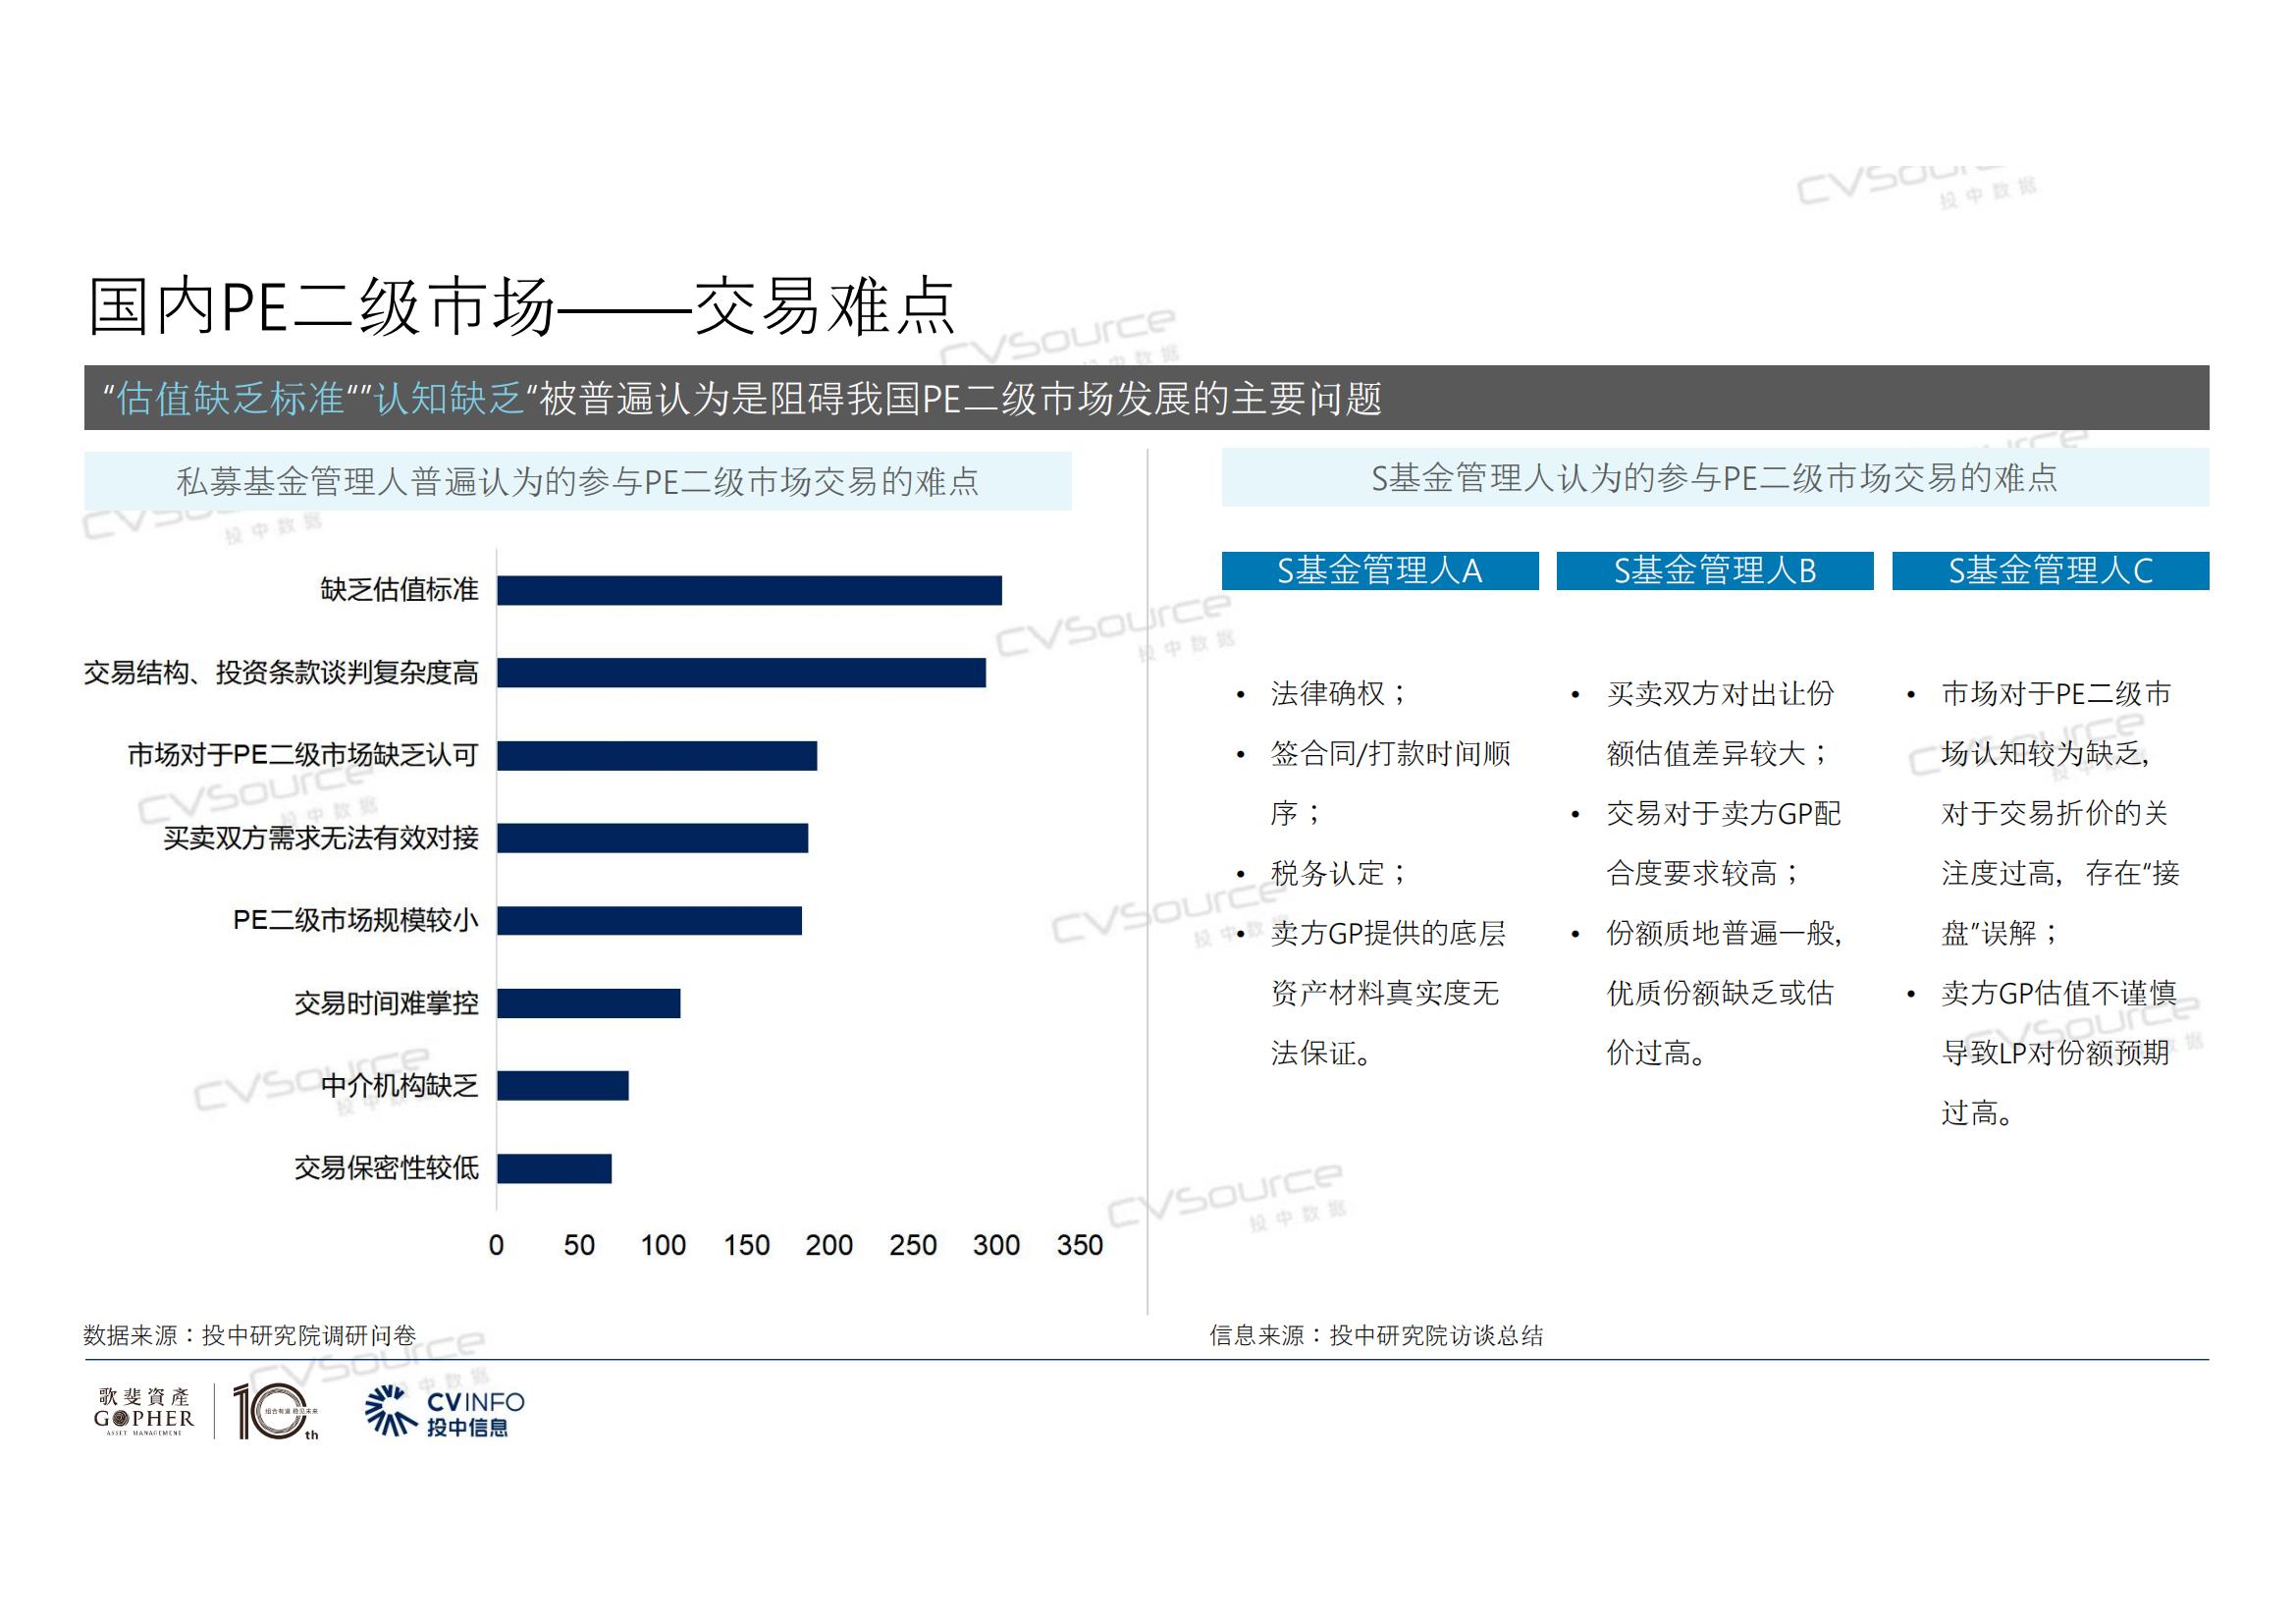Click the 中介机构缺乏 bar

[562, 1086]
